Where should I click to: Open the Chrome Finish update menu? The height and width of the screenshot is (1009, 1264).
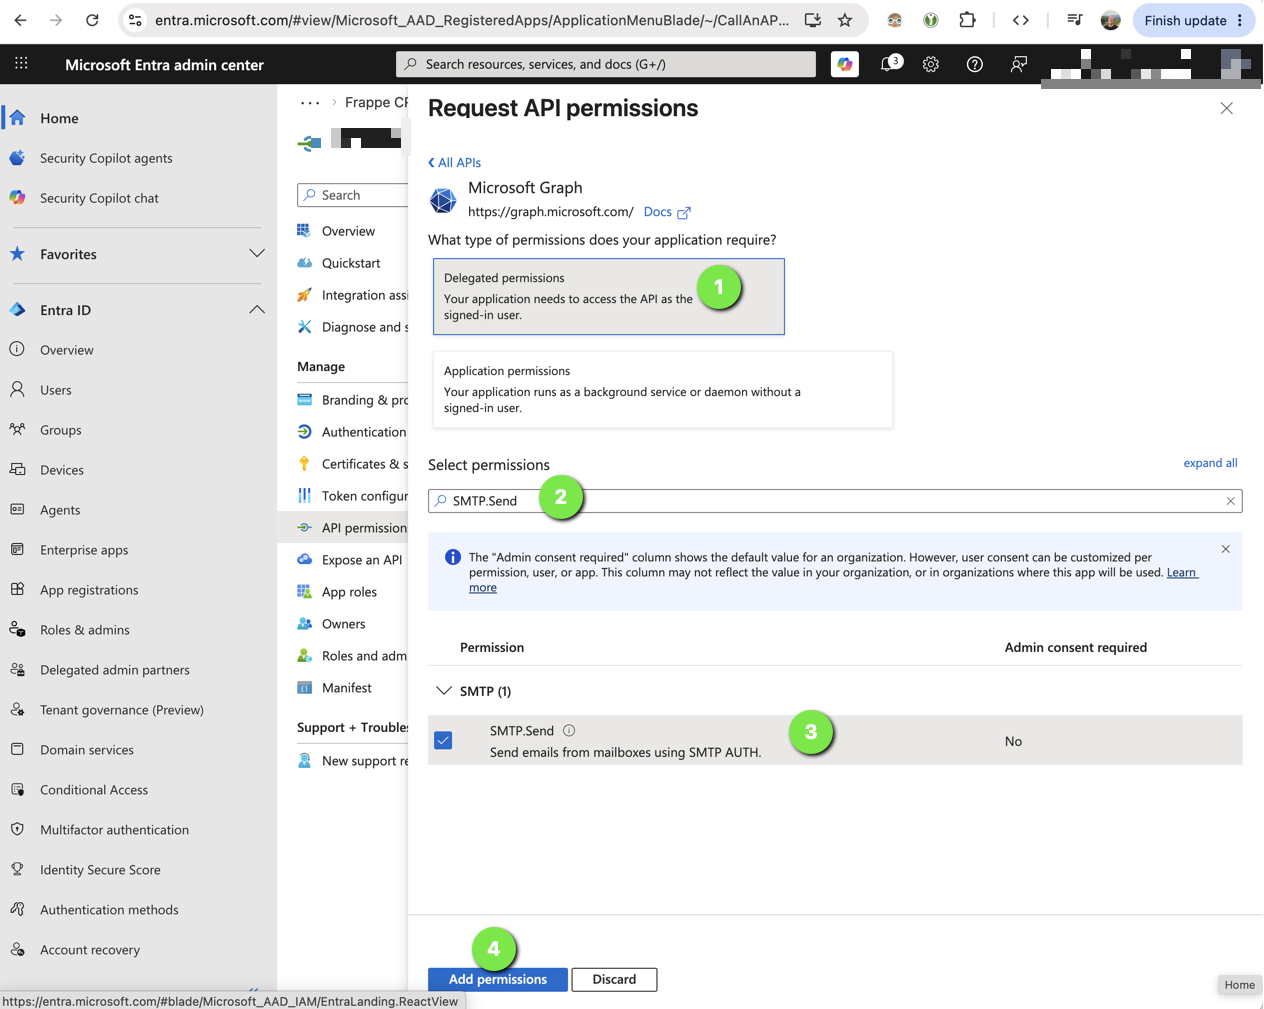tap(1194, 20)
